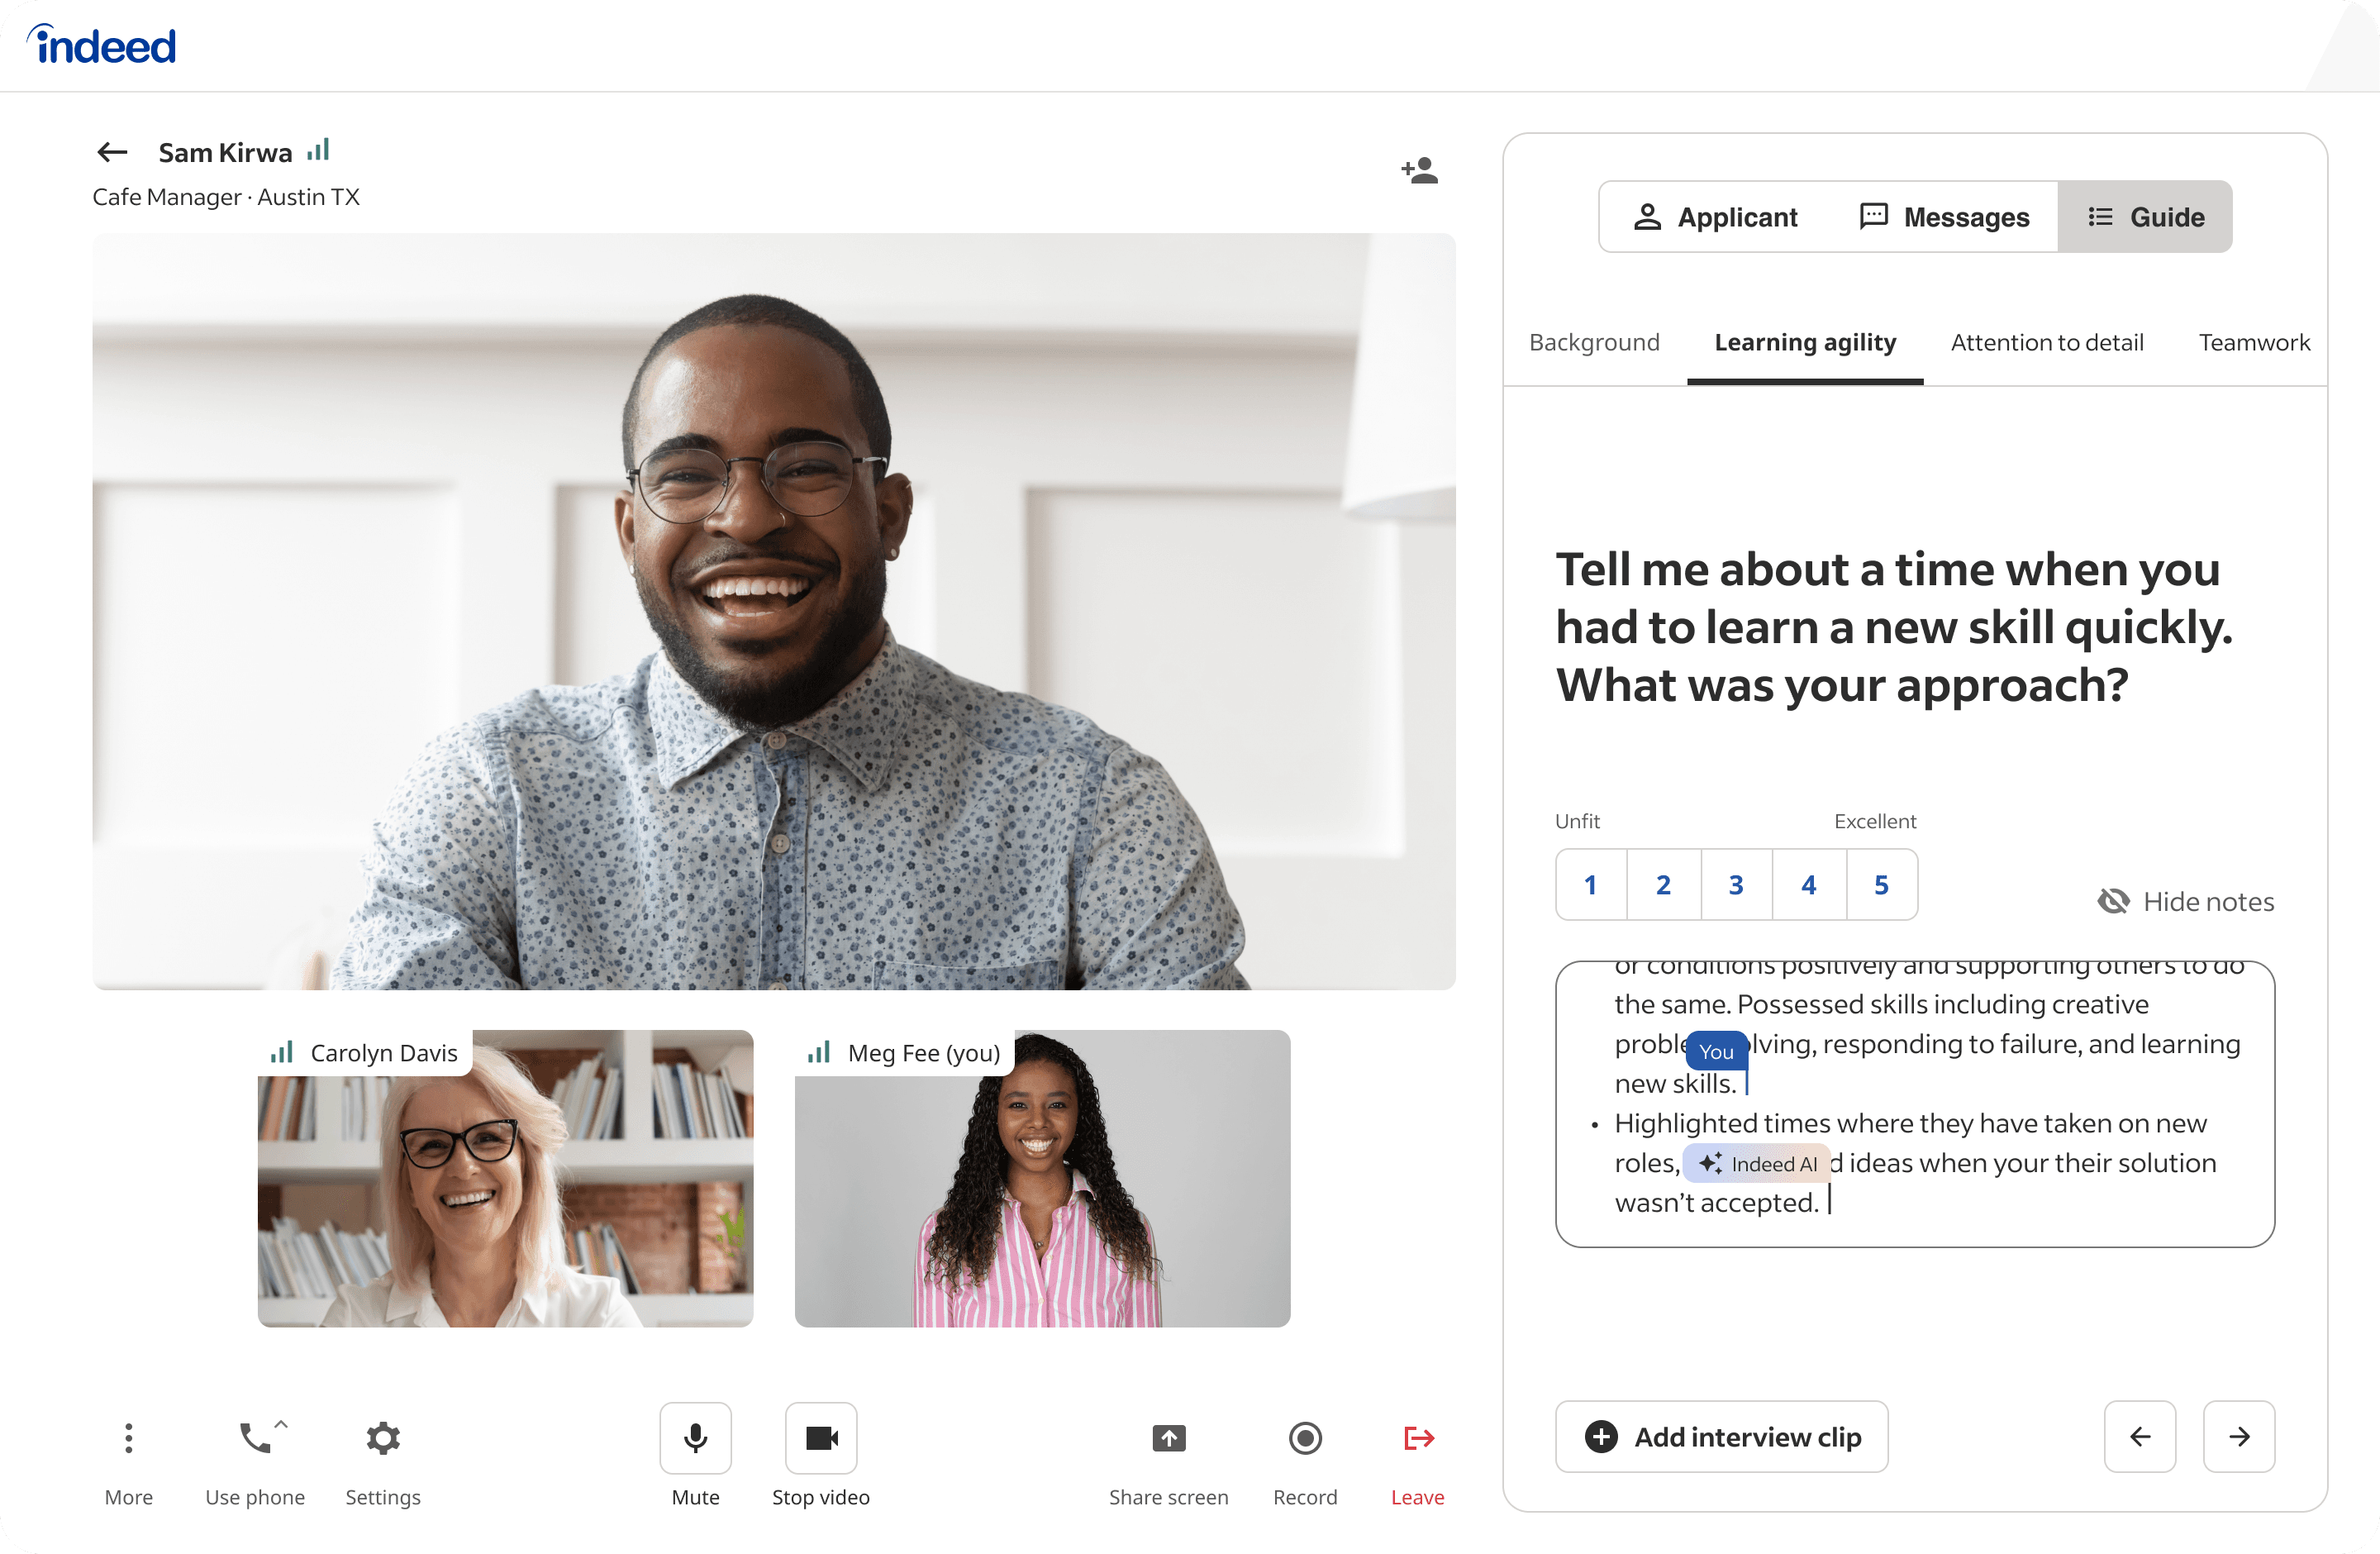Click the add participant icon
The height and width of the screenshot is (1554, 2380).
(1419, 170)
